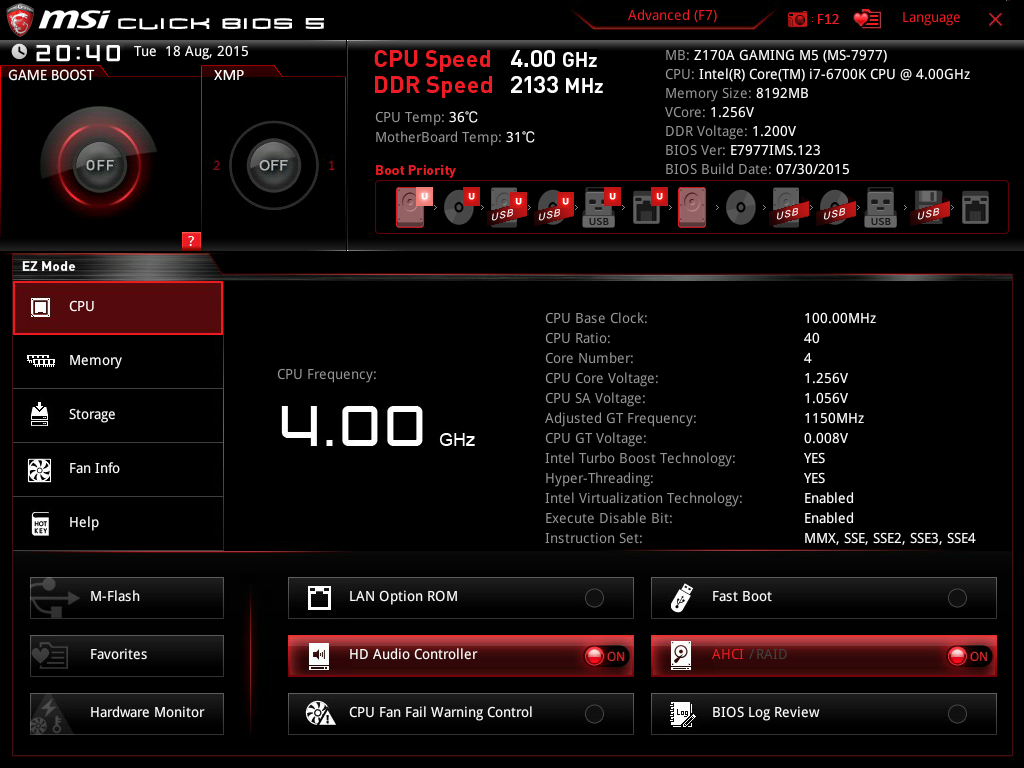
Task: Click the BIOS Ver E7977IMS.123 text
Action: (743, 150)
